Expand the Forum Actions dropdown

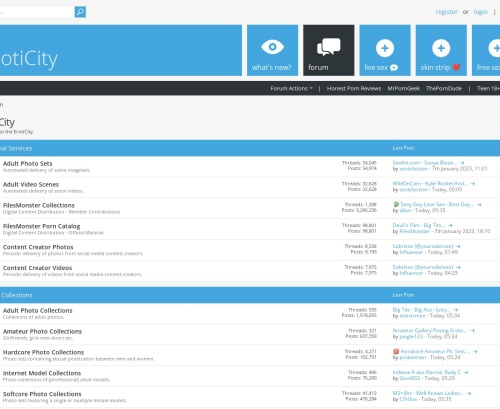[x=292, y=88]
